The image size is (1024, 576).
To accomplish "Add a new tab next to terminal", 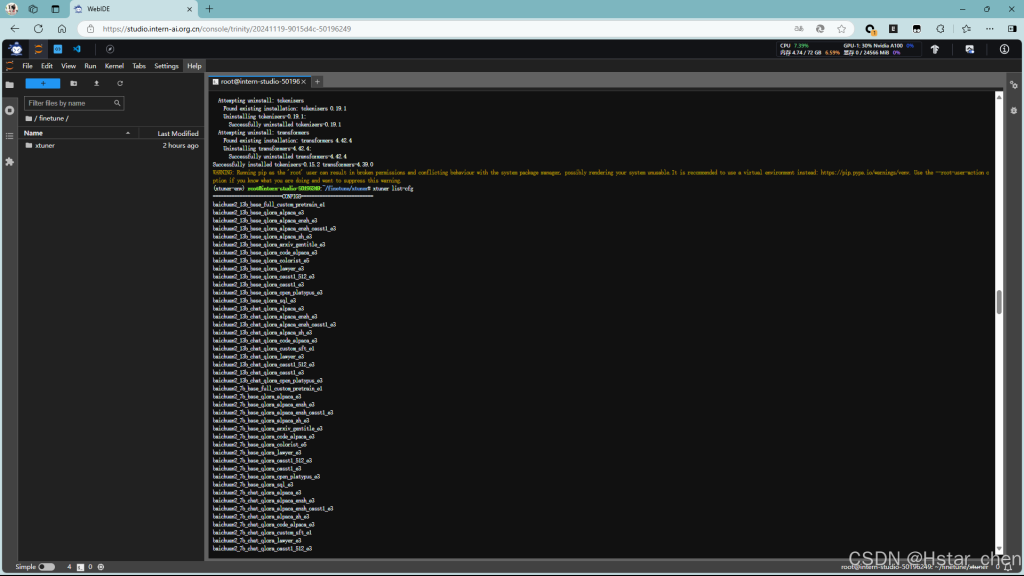I will click(317, 82).
